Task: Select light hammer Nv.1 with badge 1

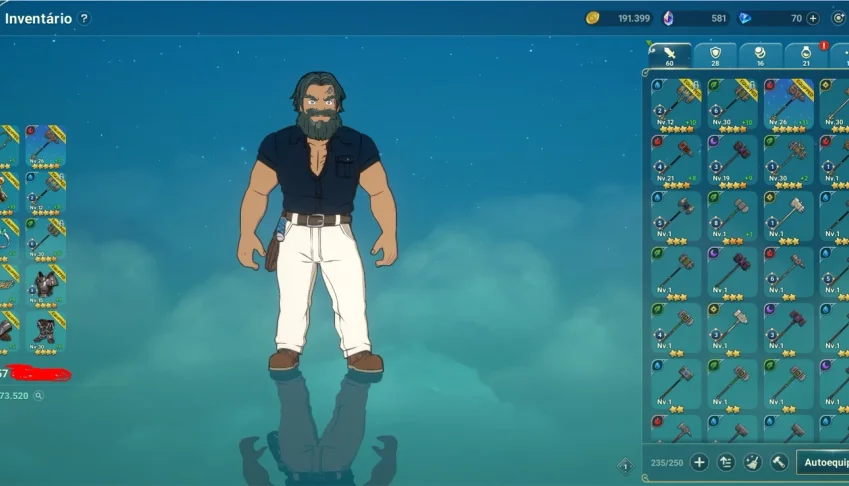Action: click(788, 217)
